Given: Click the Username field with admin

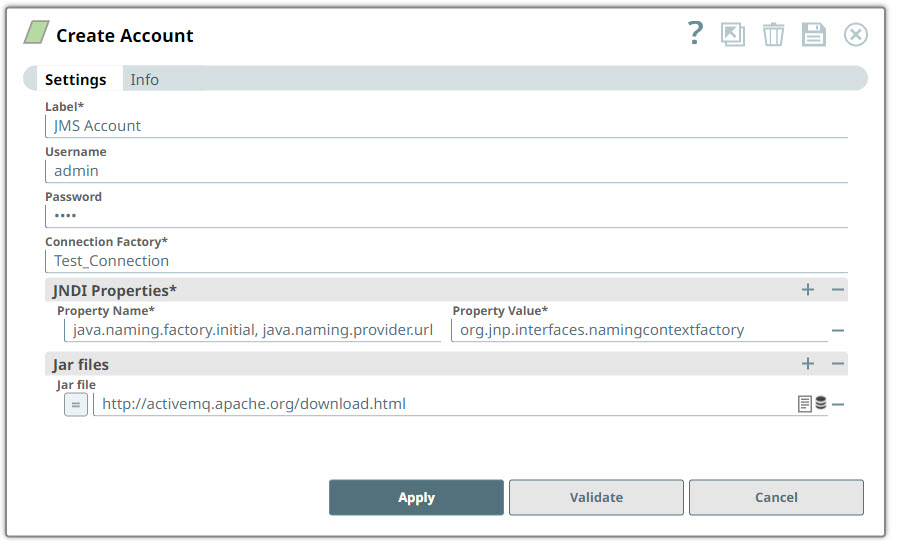Looking at the screenshot, I should [x=446, y=171].
